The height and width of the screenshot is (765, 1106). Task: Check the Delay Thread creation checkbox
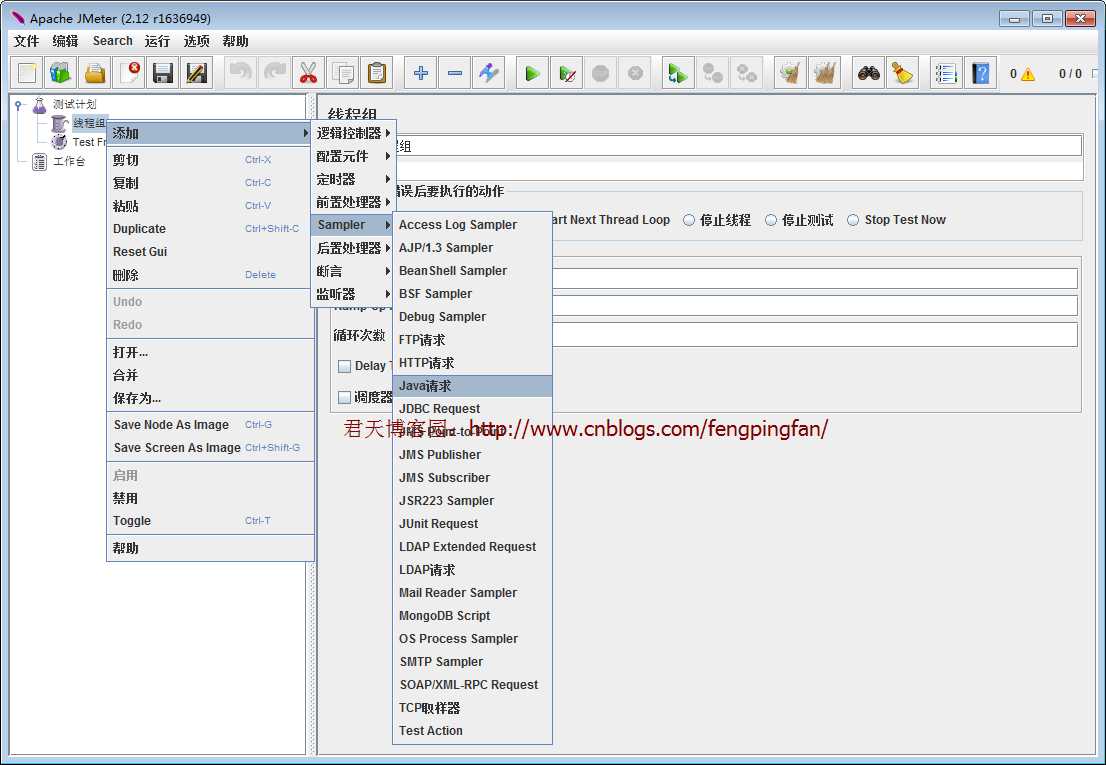pyautogui.click(x=344, y=366)
